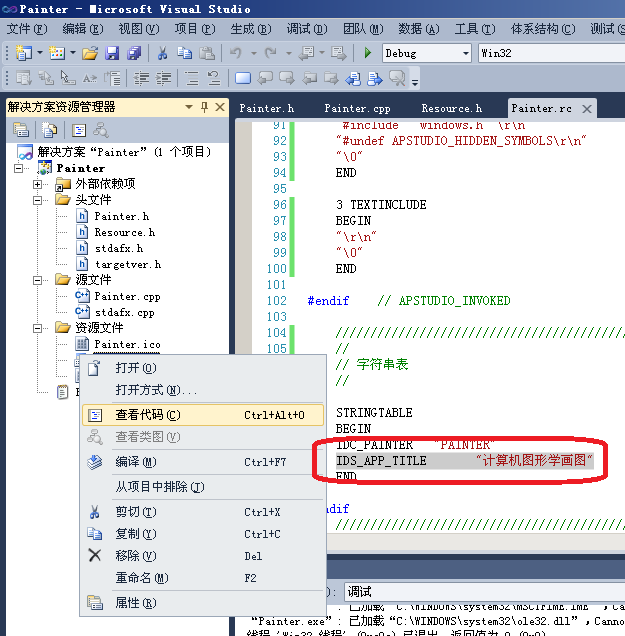Open the 文件(F) menu
The image size is (625, 636).
(x=27, y=29)
